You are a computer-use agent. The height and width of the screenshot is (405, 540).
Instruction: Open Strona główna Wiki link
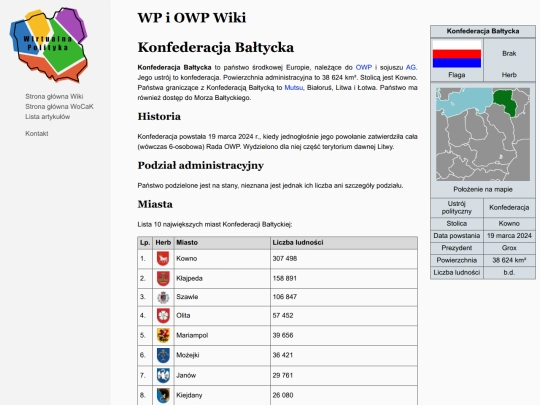point(54,96)
